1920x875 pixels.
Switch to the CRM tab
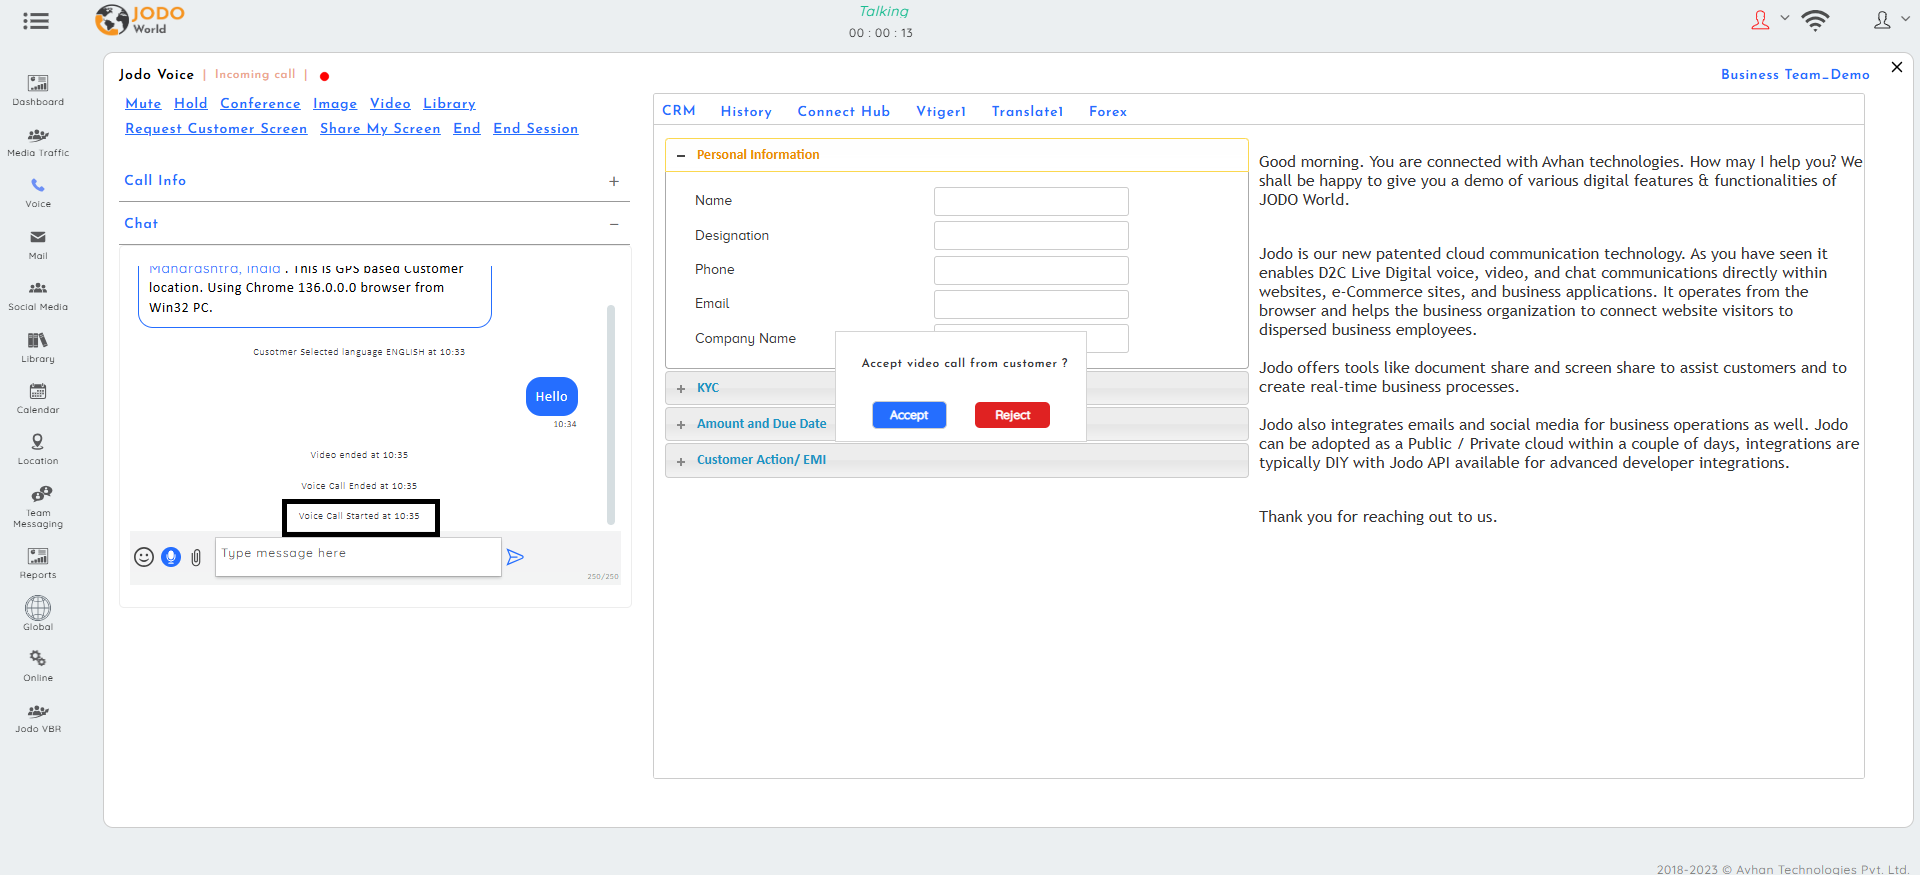[x=679, y=111]
